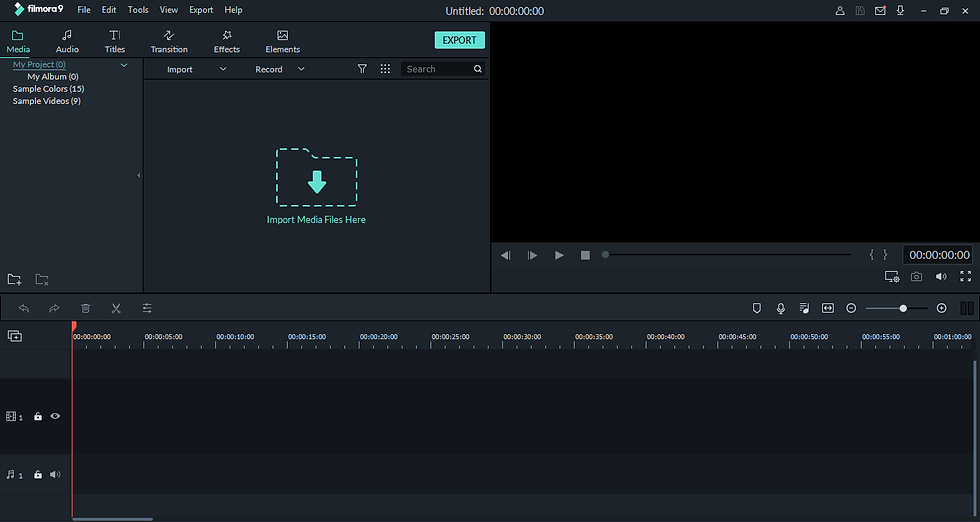This screenshot has width=980, height=522.
Task: Zoom in the timeline plus icon
Action: pyautogui.click(x=942, y=308)
